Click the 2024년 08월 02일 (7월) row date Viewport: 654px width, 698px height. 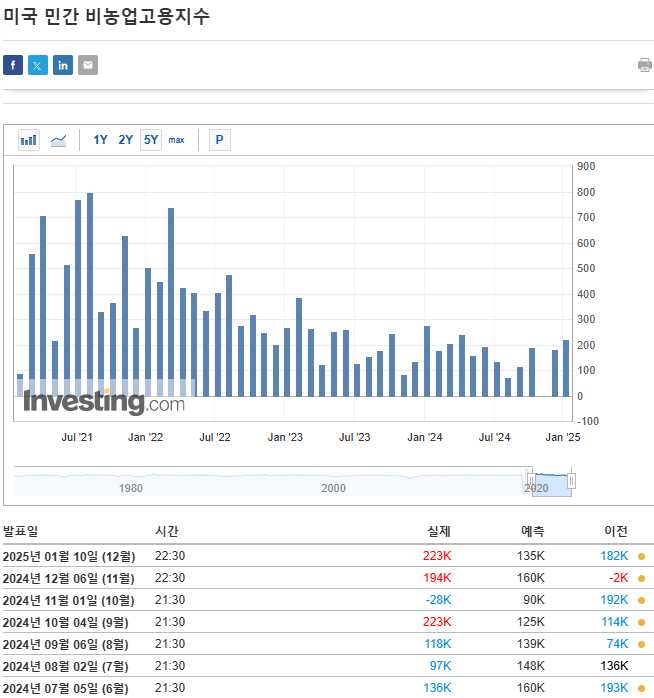[x=65, y=667]
